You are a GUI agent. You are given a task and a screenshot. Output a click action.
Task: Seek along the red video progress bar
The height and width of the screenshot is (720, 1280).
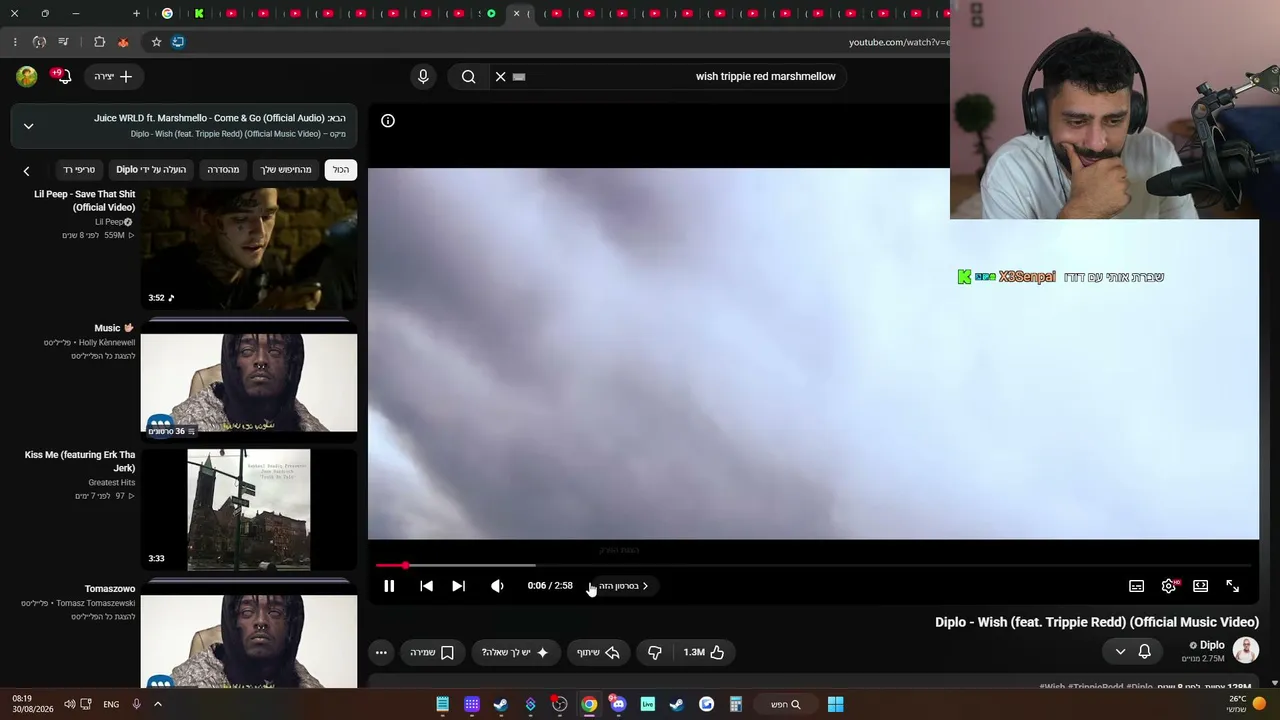point(814,566)
